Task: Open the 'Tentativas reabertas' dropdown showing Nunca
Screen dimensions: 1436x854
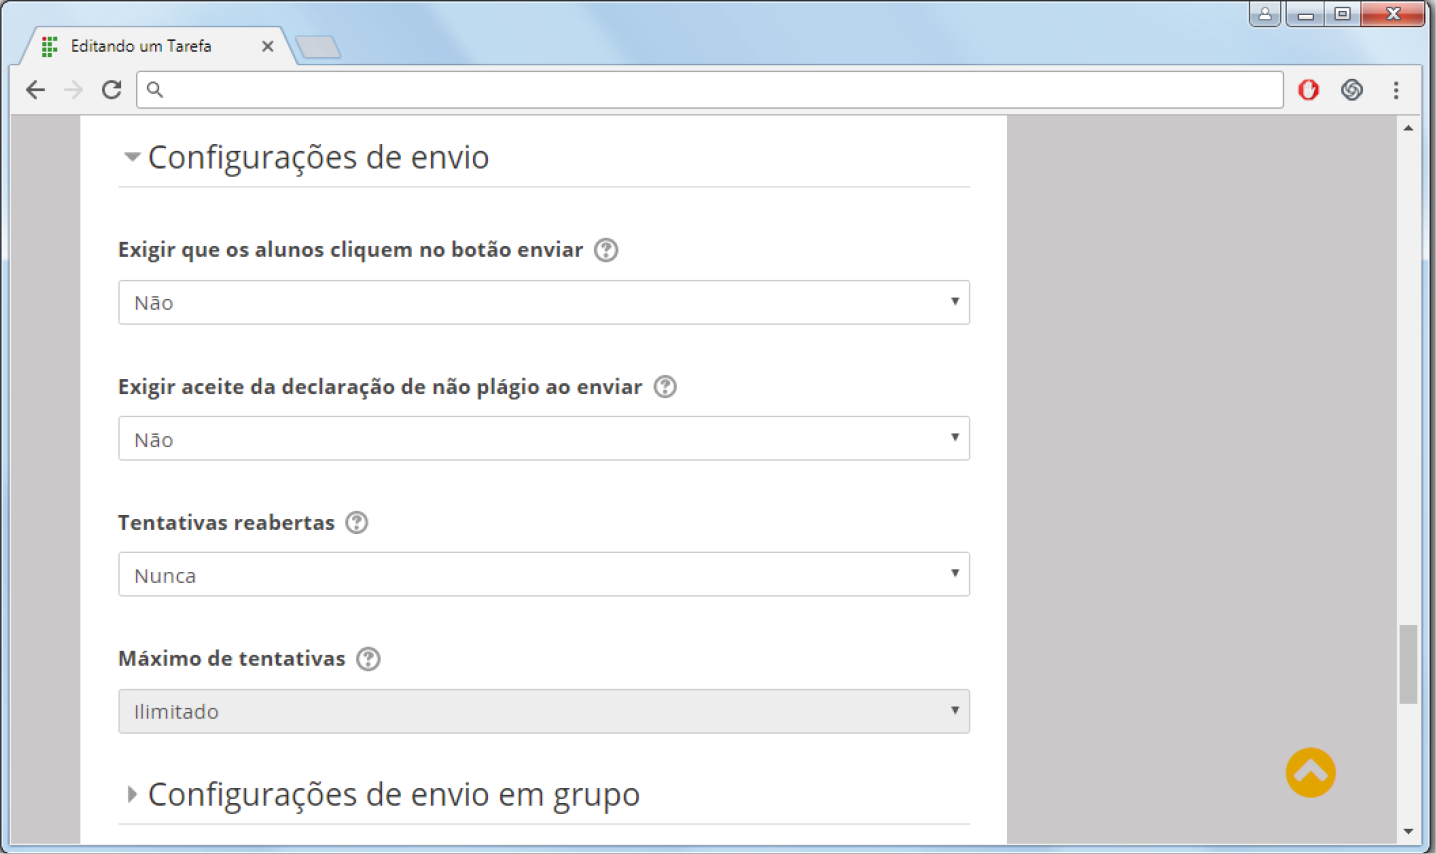Action: [543, 575]
